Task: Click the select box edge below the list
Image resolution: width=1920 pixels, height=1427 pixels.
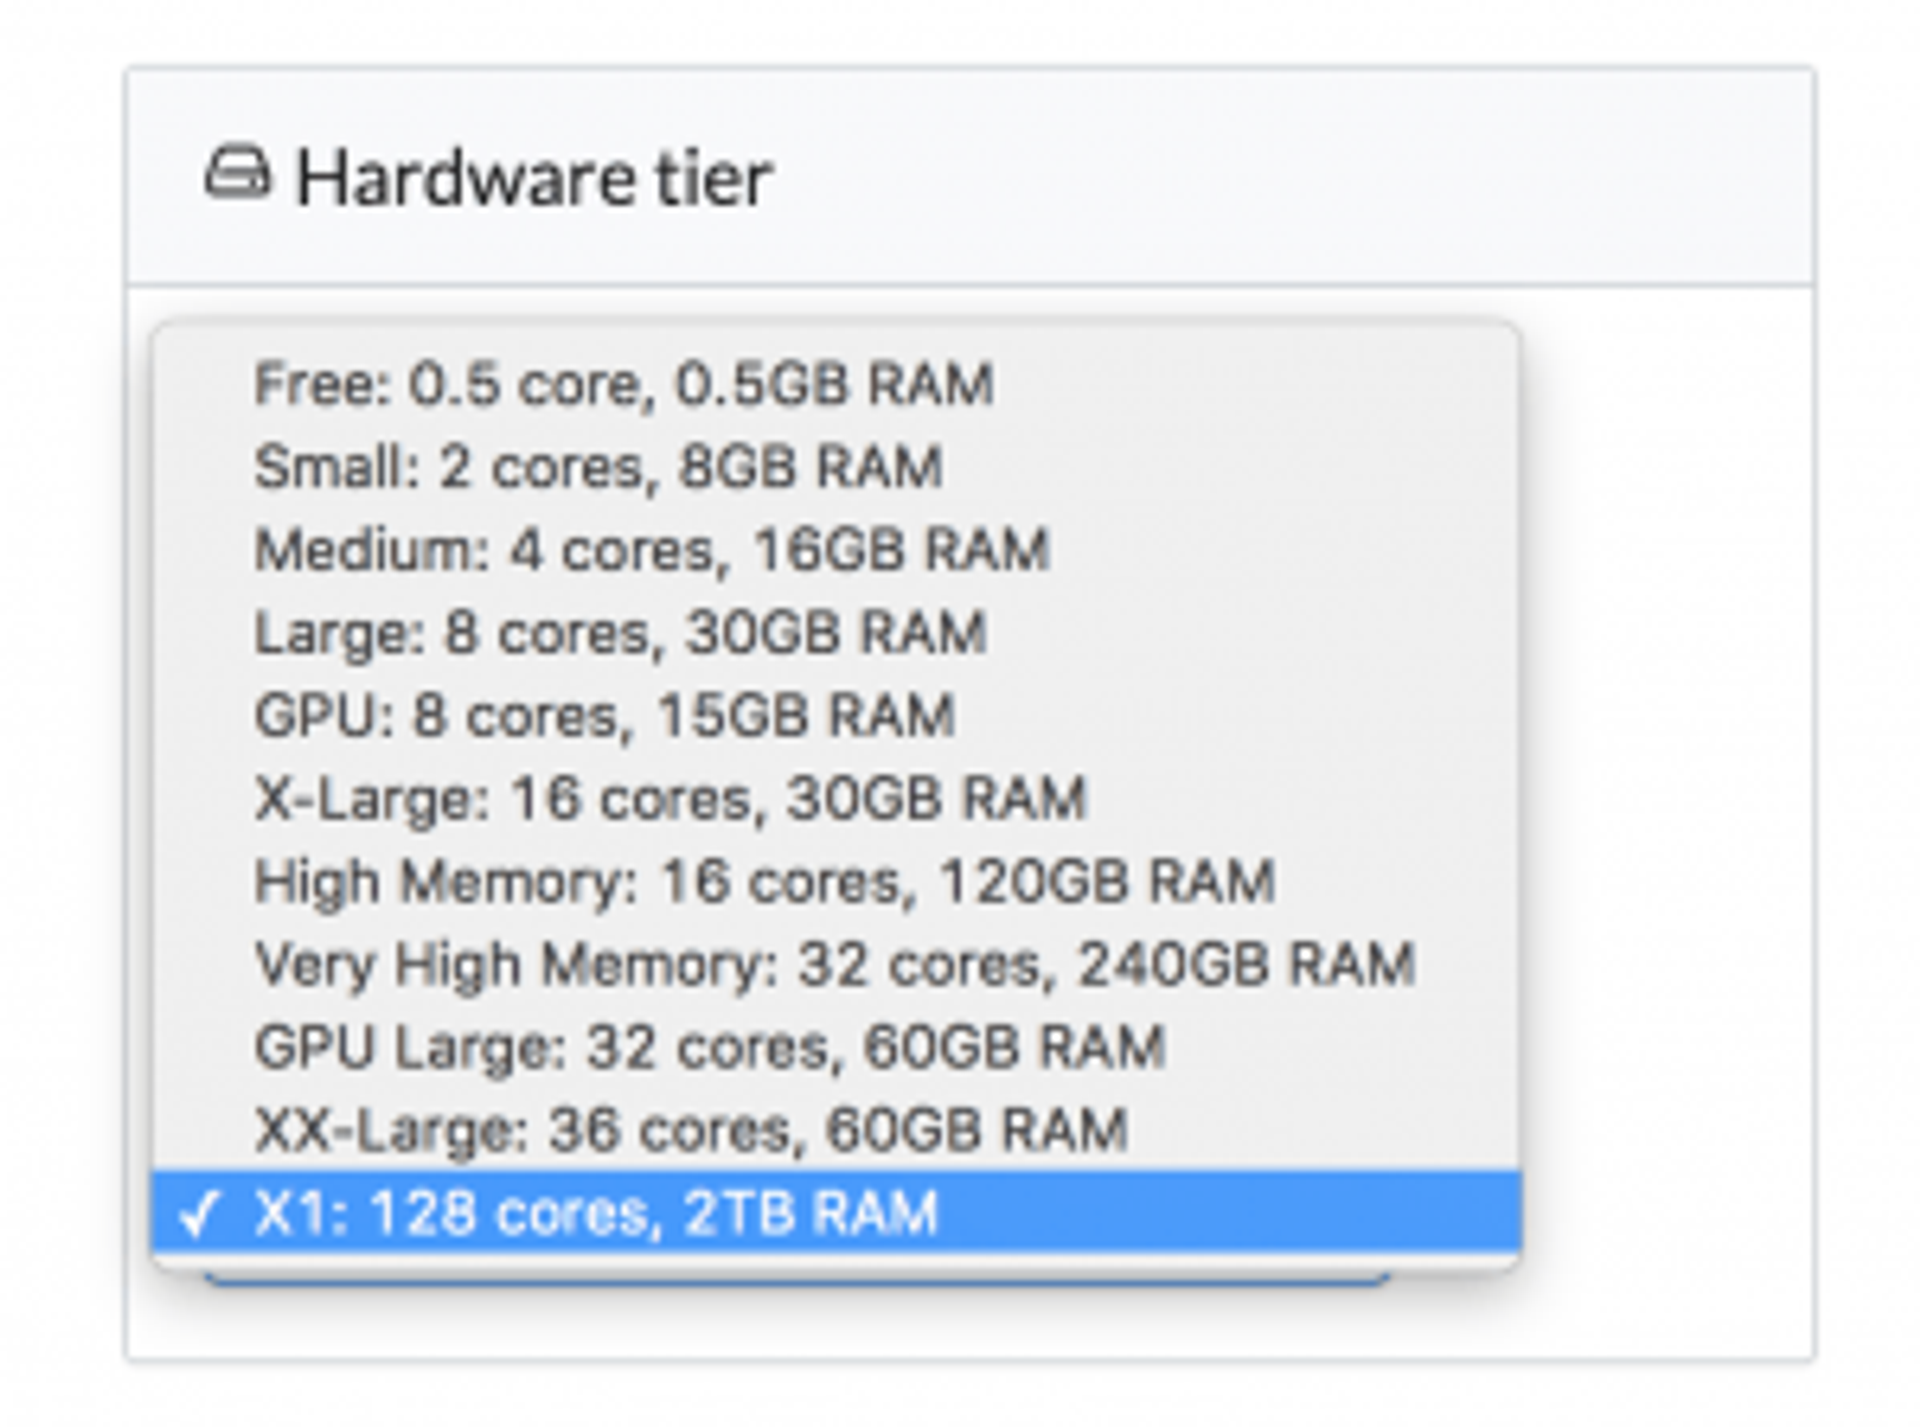Action: click(797, 1279)
